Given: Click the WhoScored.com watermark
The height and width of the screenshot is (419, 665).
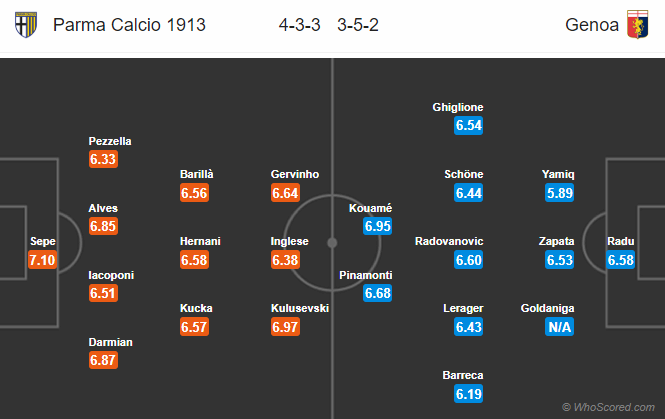Looking at the screenshot, I should click(x=608, y=407).
